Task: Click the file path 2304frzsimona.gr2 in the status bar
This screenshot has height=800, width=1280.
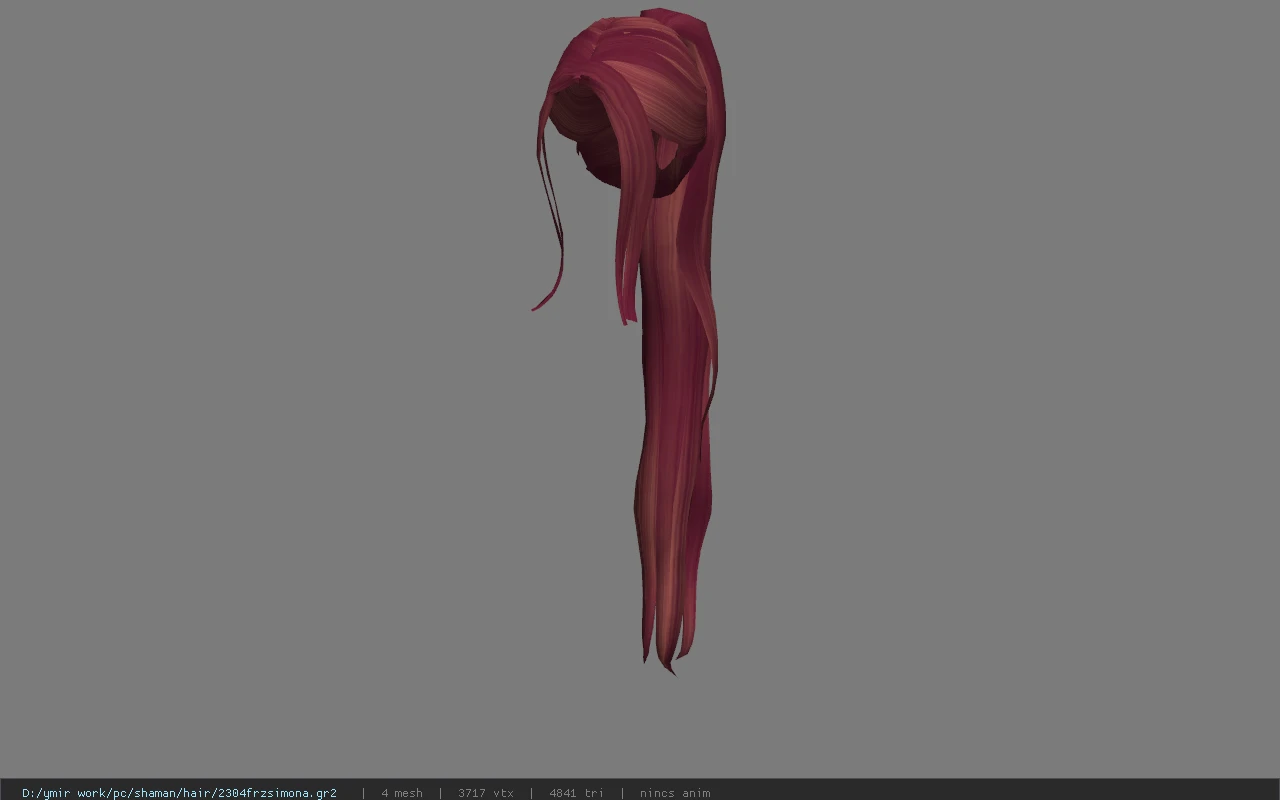Action: [179, 793]
